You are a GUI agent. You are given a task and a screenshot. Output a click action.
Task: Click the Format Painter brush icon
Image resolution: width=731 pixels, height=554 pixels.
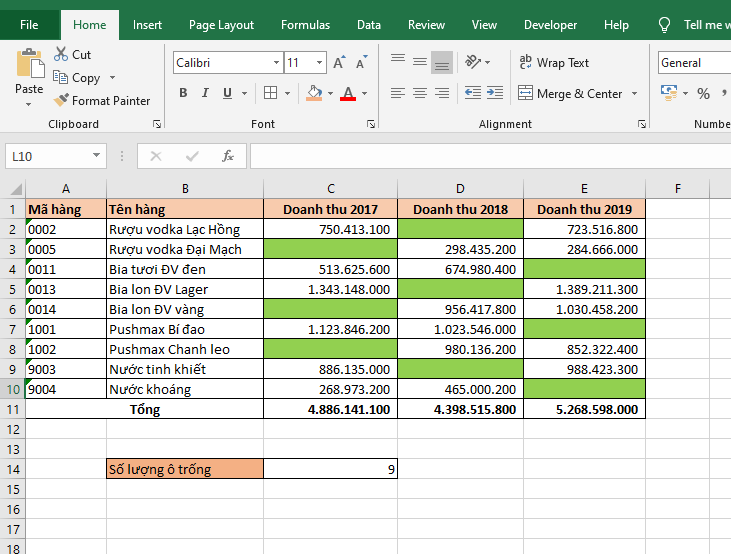coord(61,100)
